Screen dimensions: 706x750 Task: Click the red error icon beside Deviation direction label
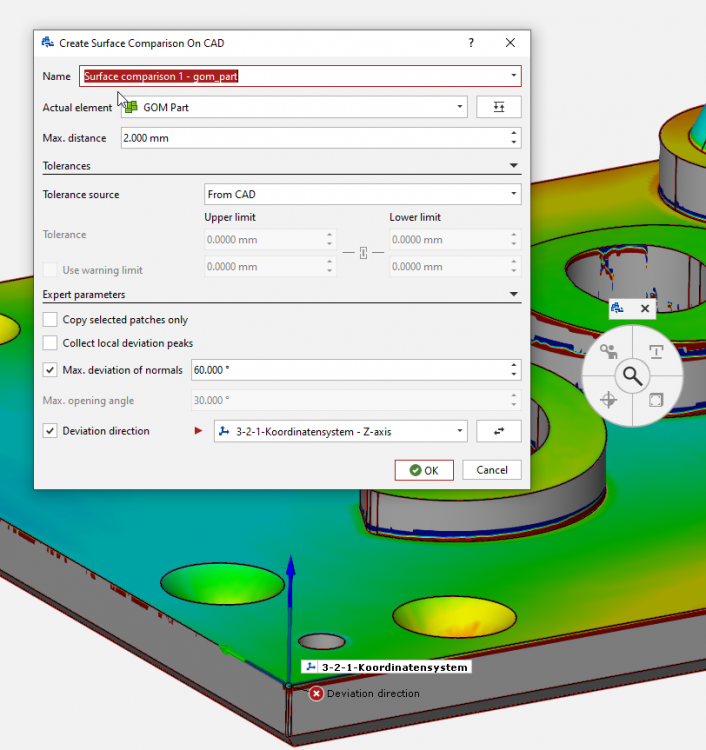[x=316, y=693]
